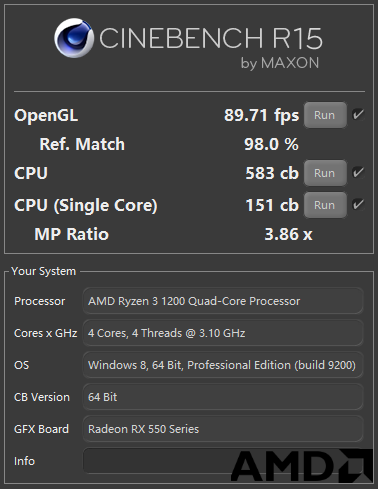Click the AMD logo watermark
The height and width of the screenshot is (489, 378).
point(302,466)
